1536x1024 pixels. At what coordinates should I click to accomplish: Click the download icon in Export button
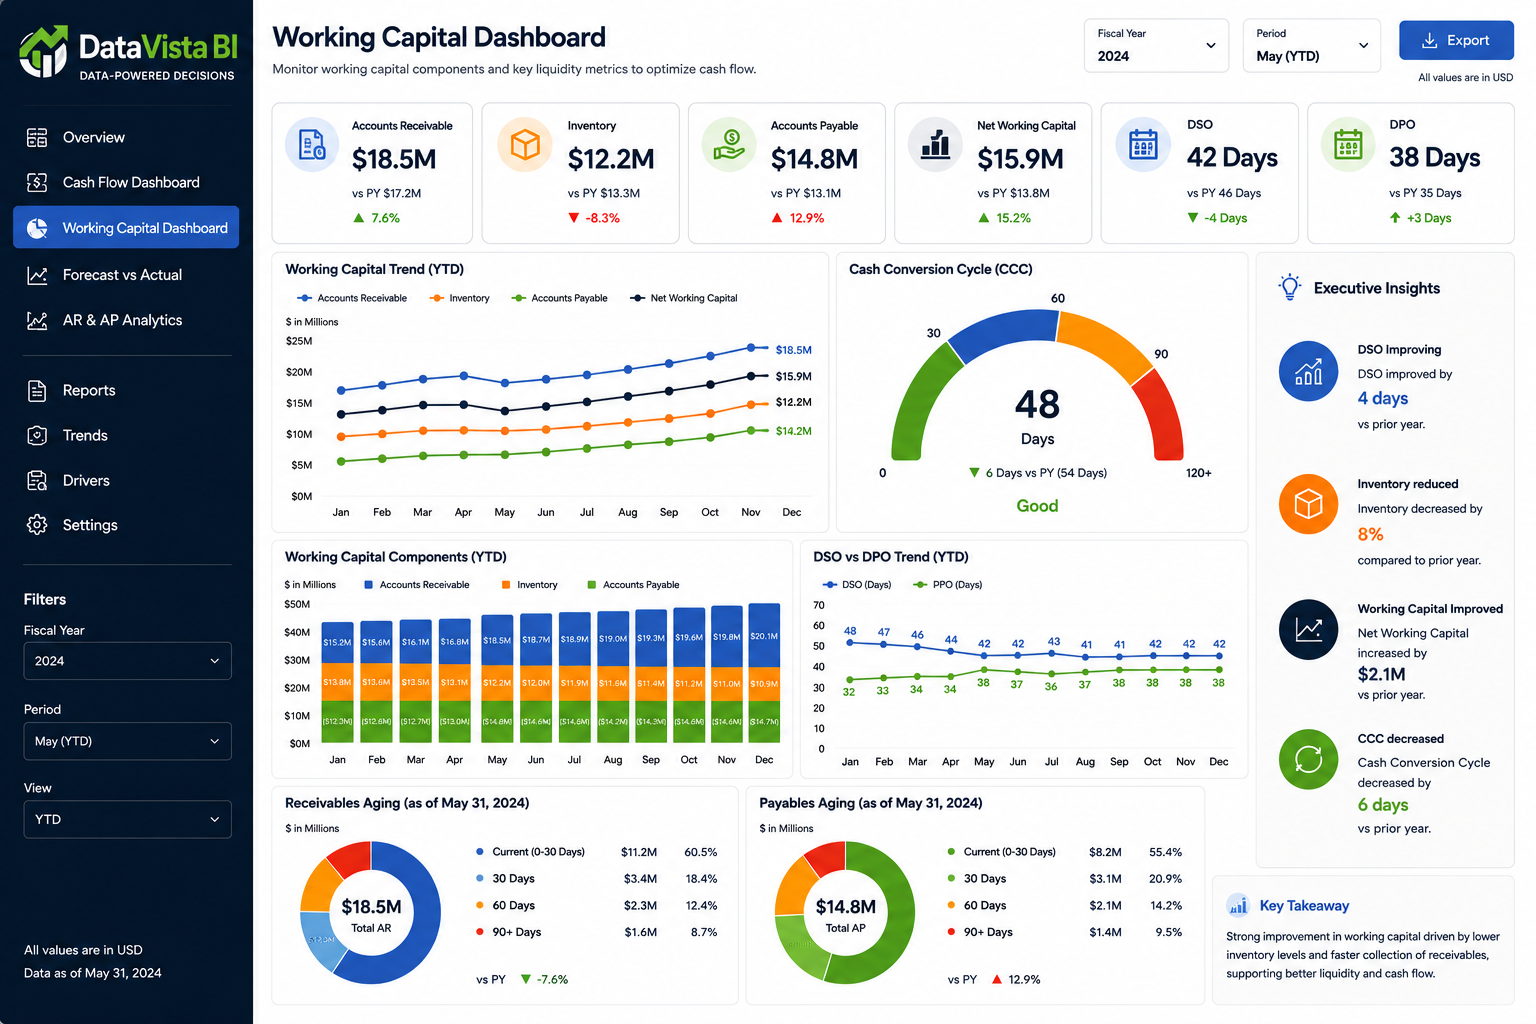point(1430,40)
